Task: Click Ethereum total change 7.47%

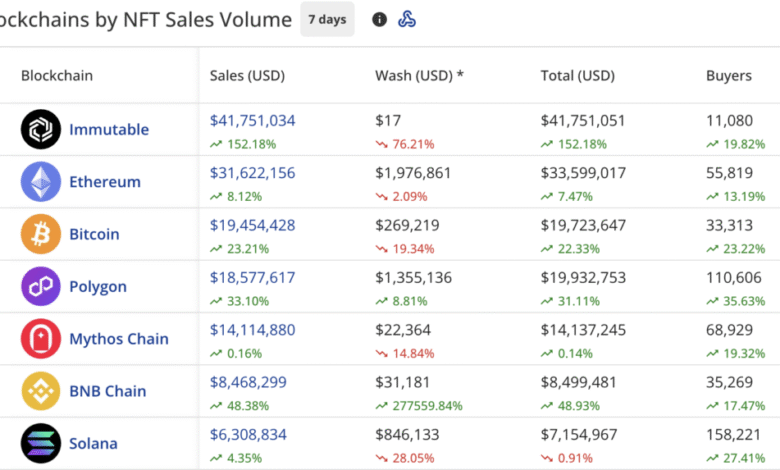Action: coord(575,196)
